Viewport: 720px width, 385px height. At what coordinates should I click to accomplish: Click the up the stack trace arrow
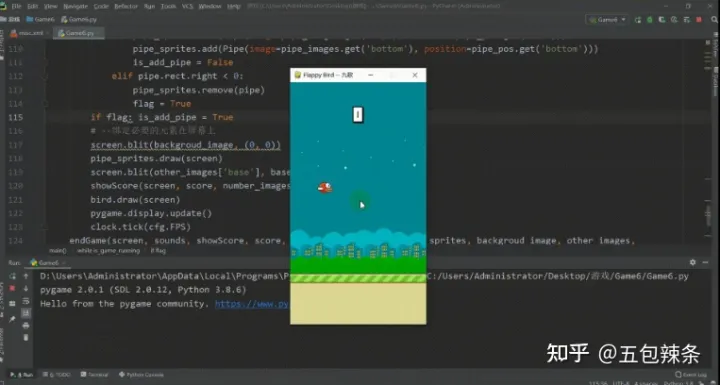coord(26,276)
